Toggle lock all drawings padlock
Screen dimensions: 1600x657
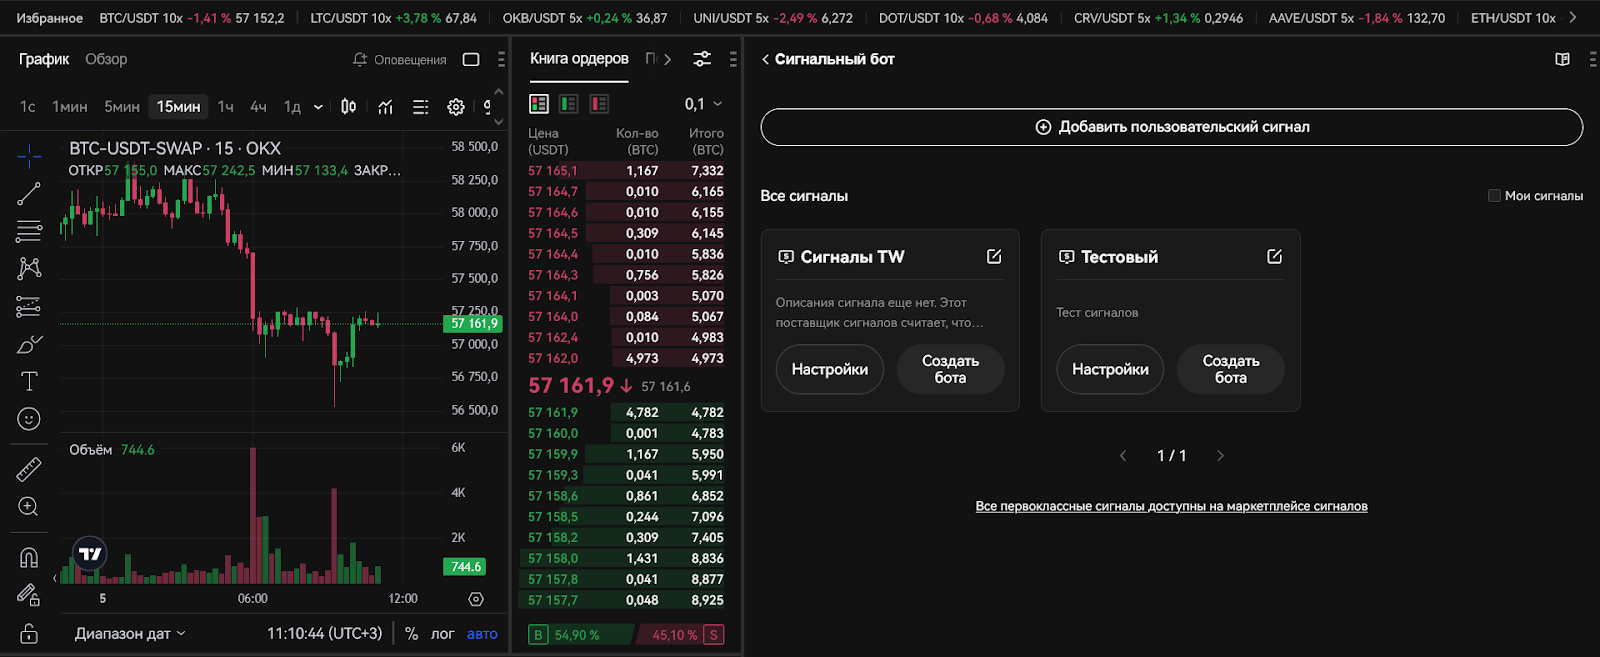coord(29,634)
